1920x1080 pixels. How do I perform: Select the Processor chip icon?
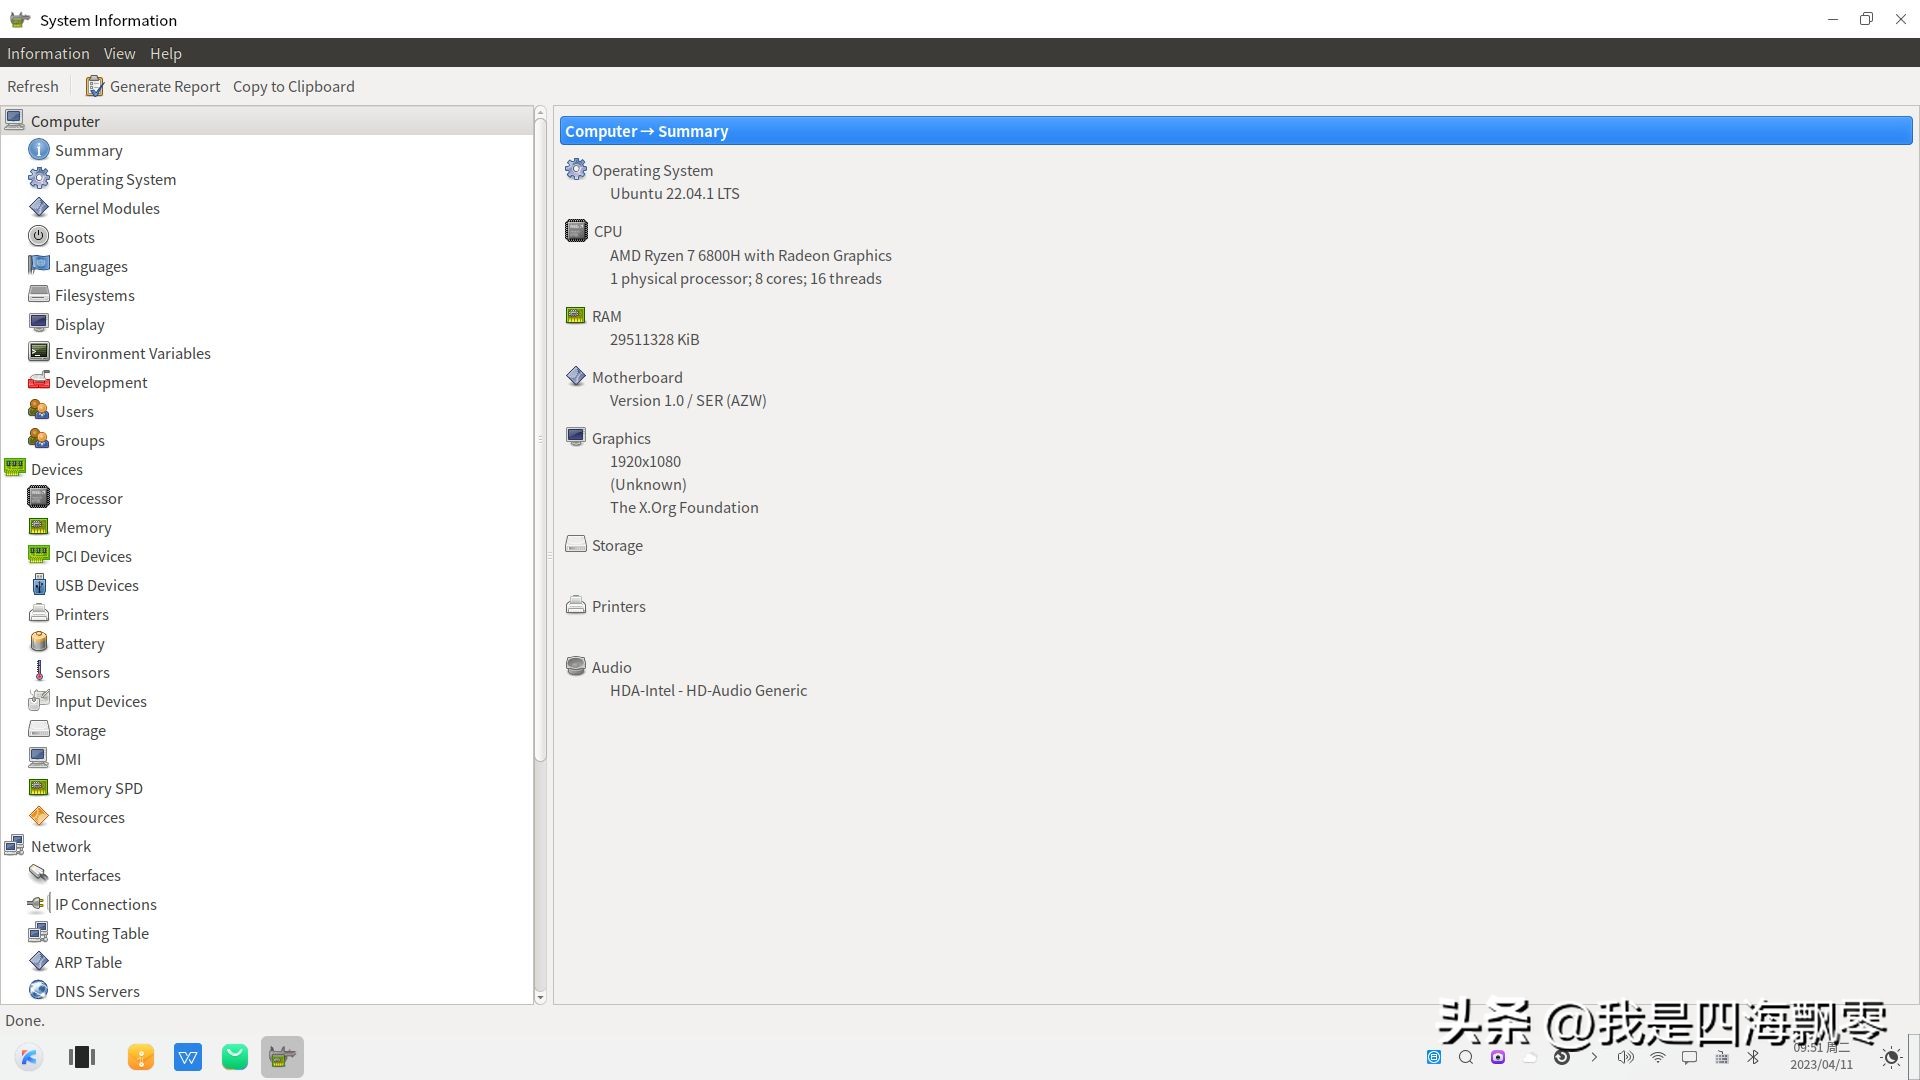[x=38, y=498]
